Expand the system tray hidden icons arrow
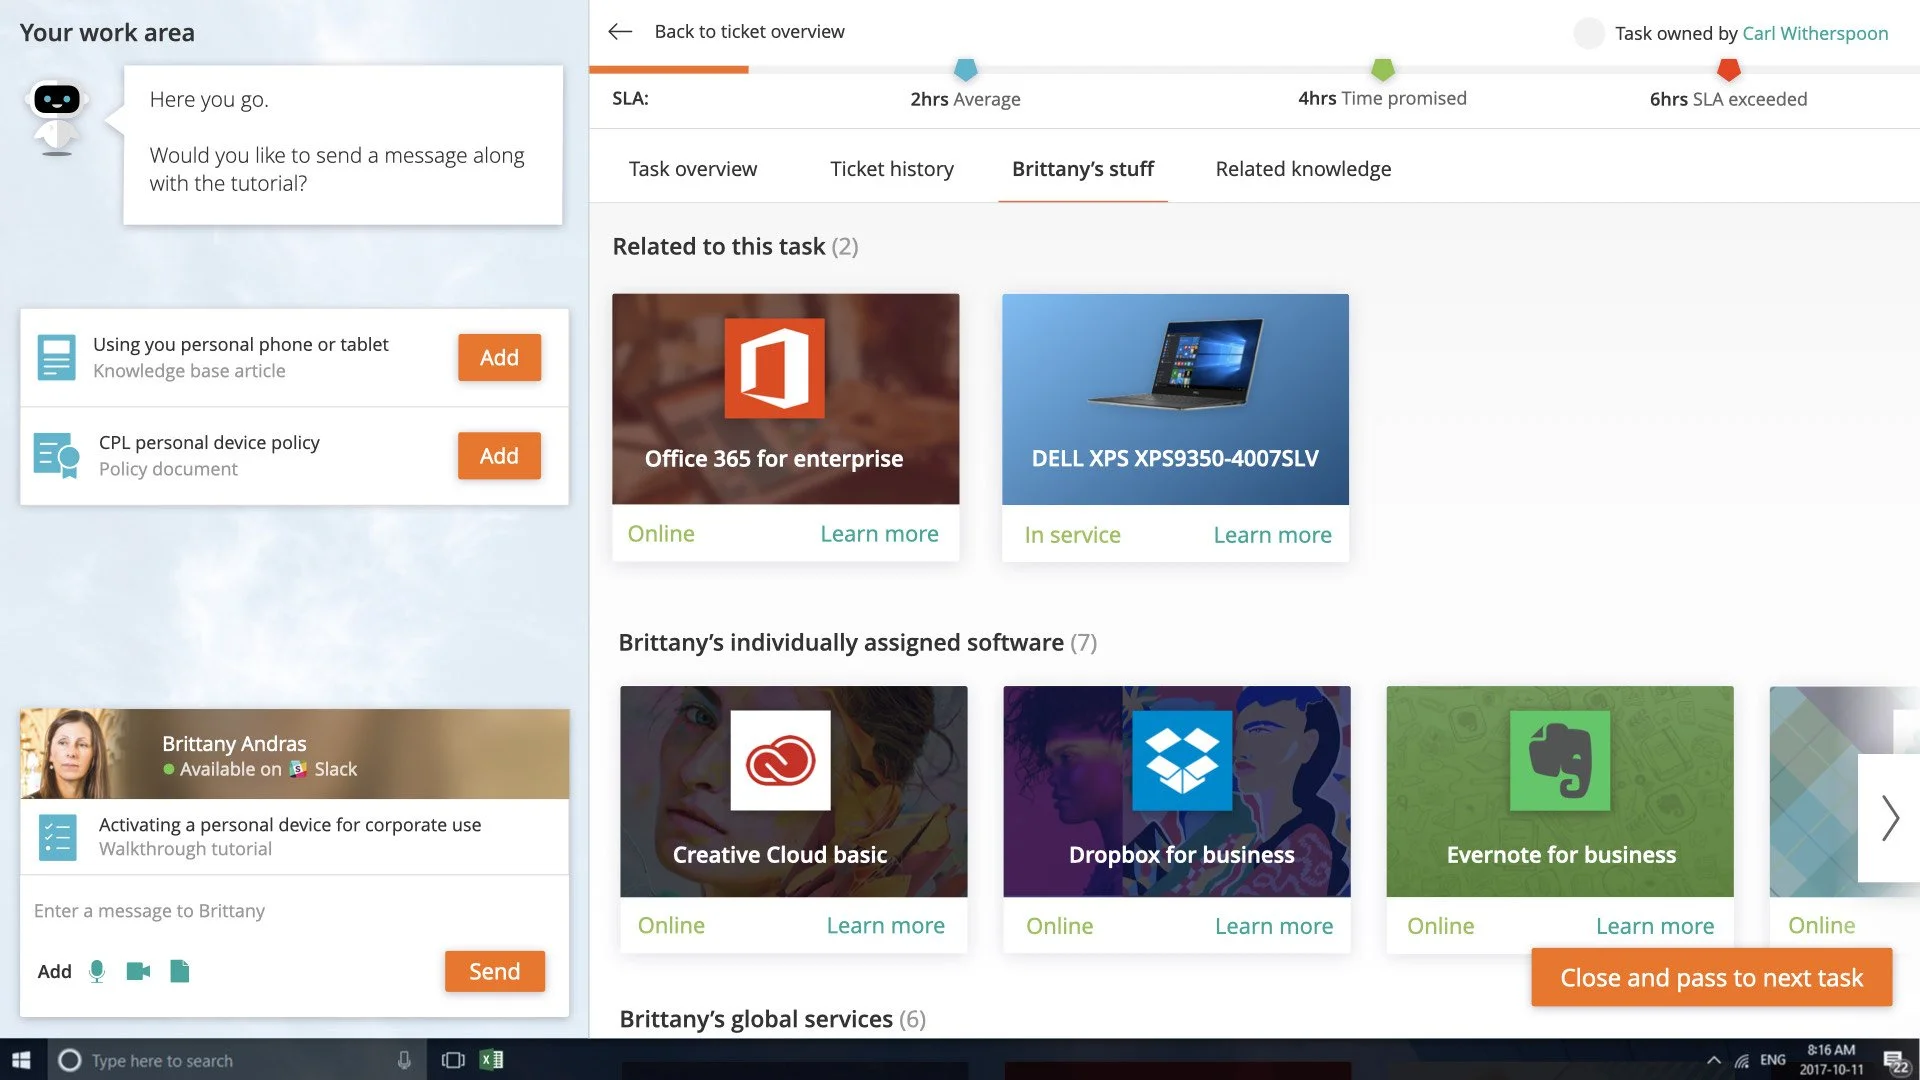Image resolution: width=1920 pixels, height=1080 pixels. click(1714, 1060)
